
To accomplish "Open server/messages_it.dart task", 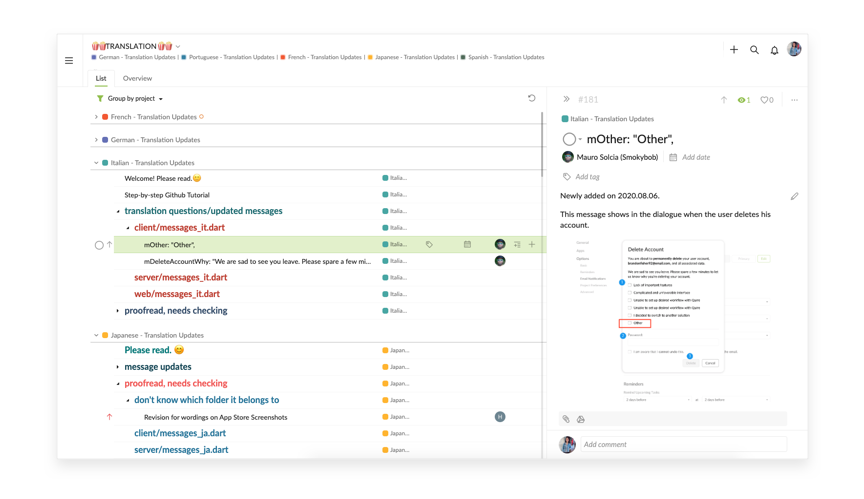I will pos(181,277).
